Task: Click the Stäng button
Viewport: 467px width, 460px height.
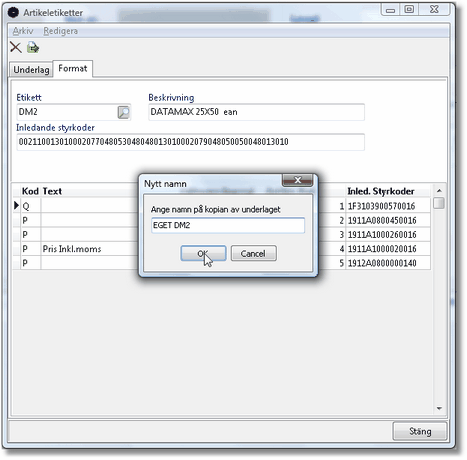Action: pos(420,431)
